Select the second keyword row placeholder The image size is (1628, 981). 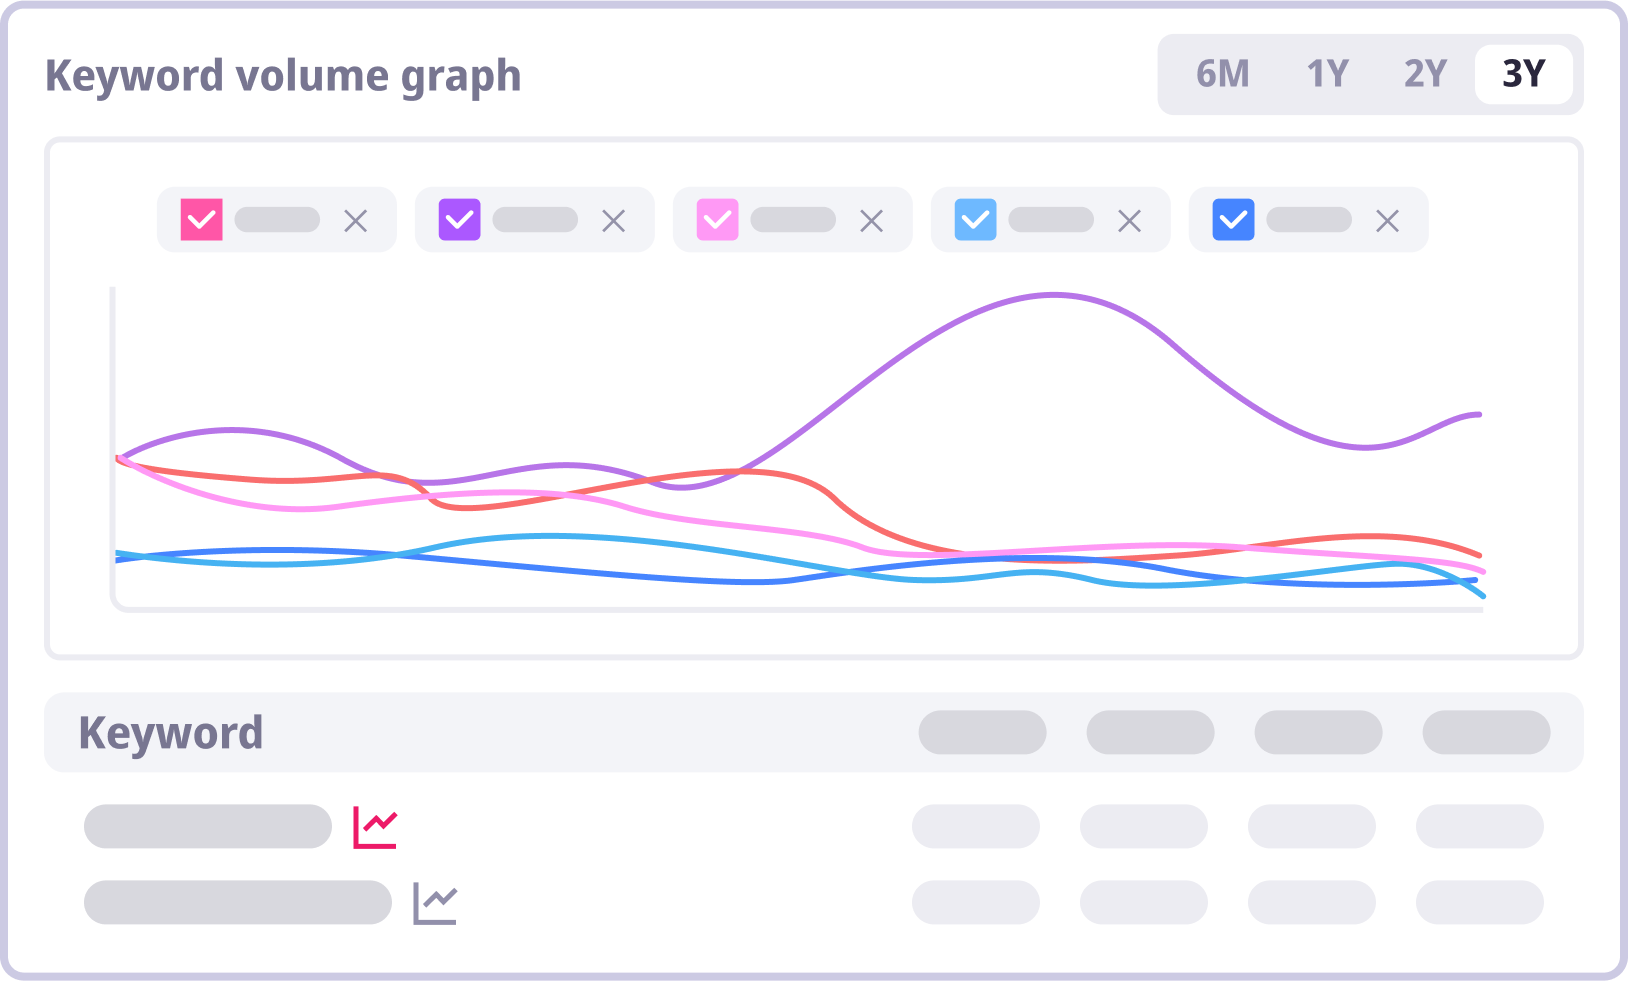(238, 903)
